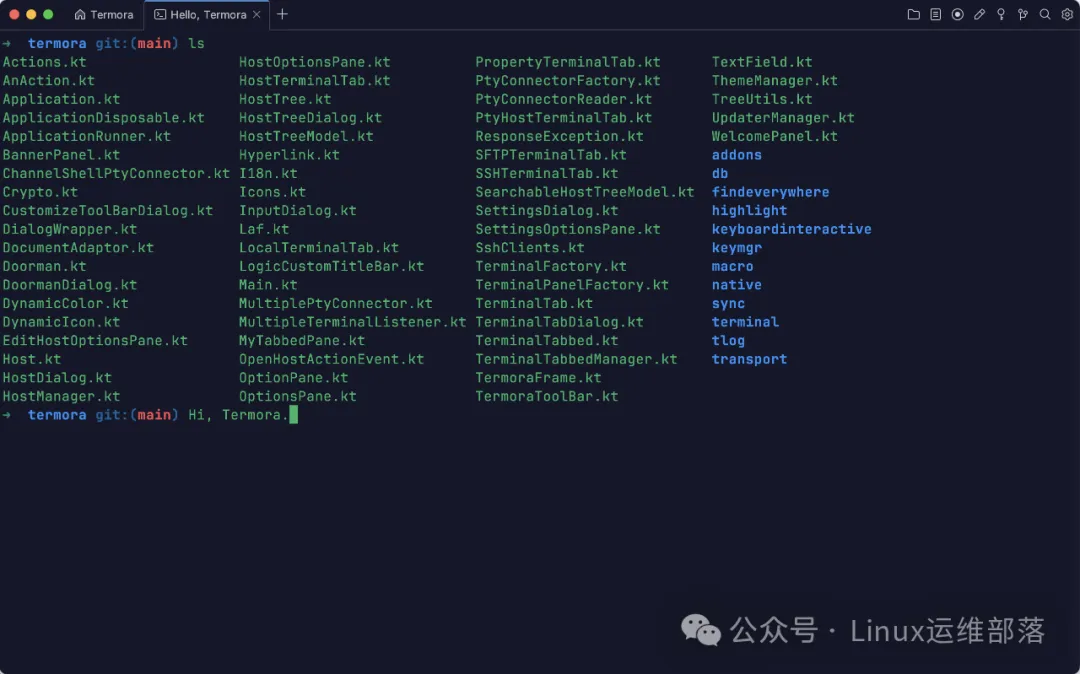Open the key manager icon
Image resolution: width=1080 pixels, height=674 pixels.
[x=1001, y=15]
